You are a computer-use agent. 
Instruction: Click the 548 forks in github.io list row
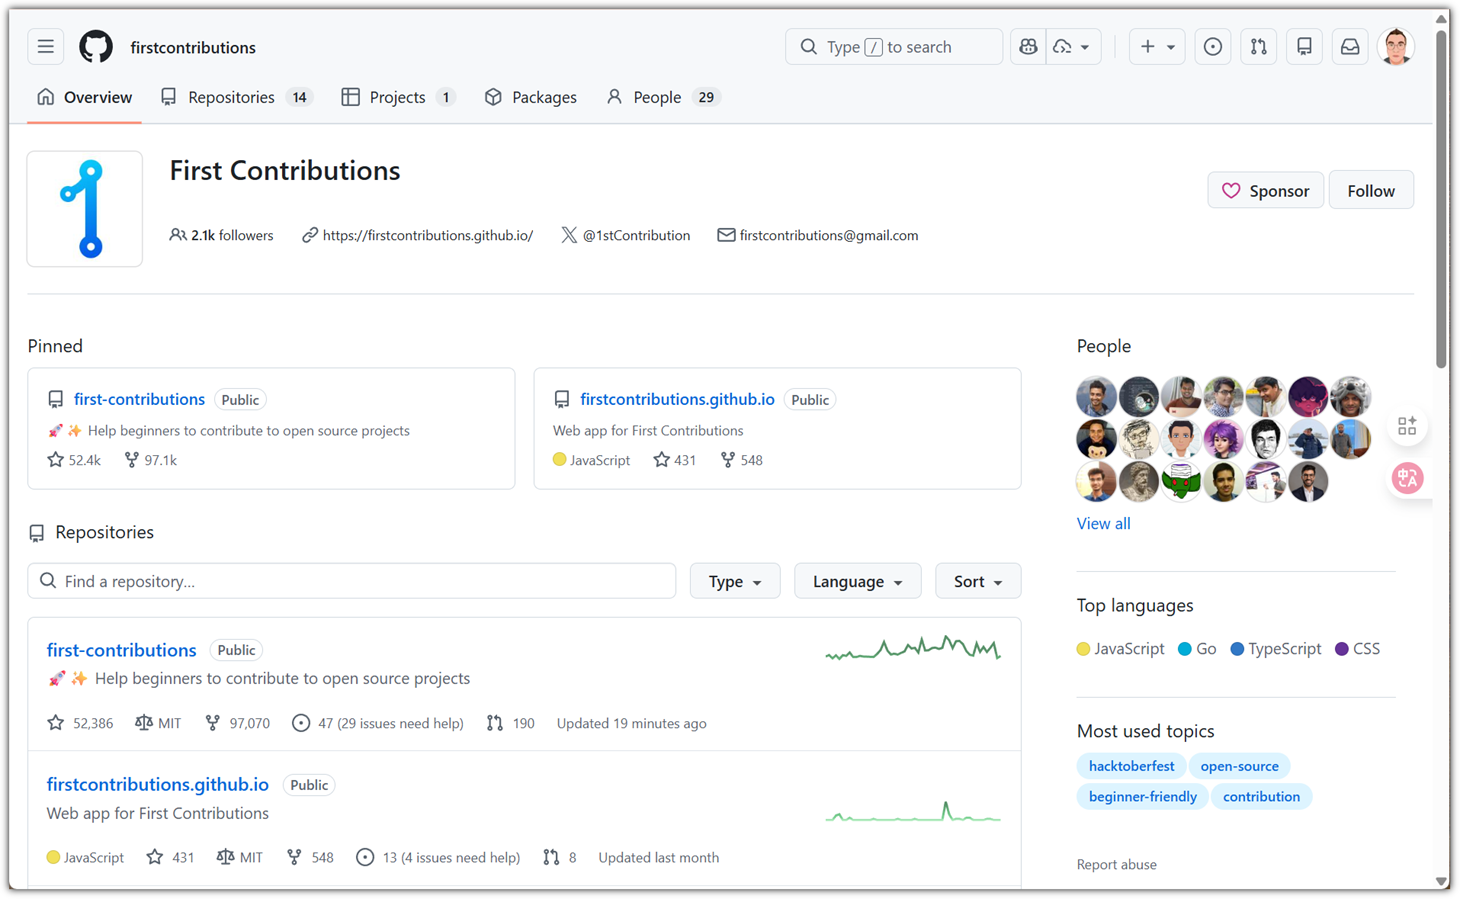(309, 857)
